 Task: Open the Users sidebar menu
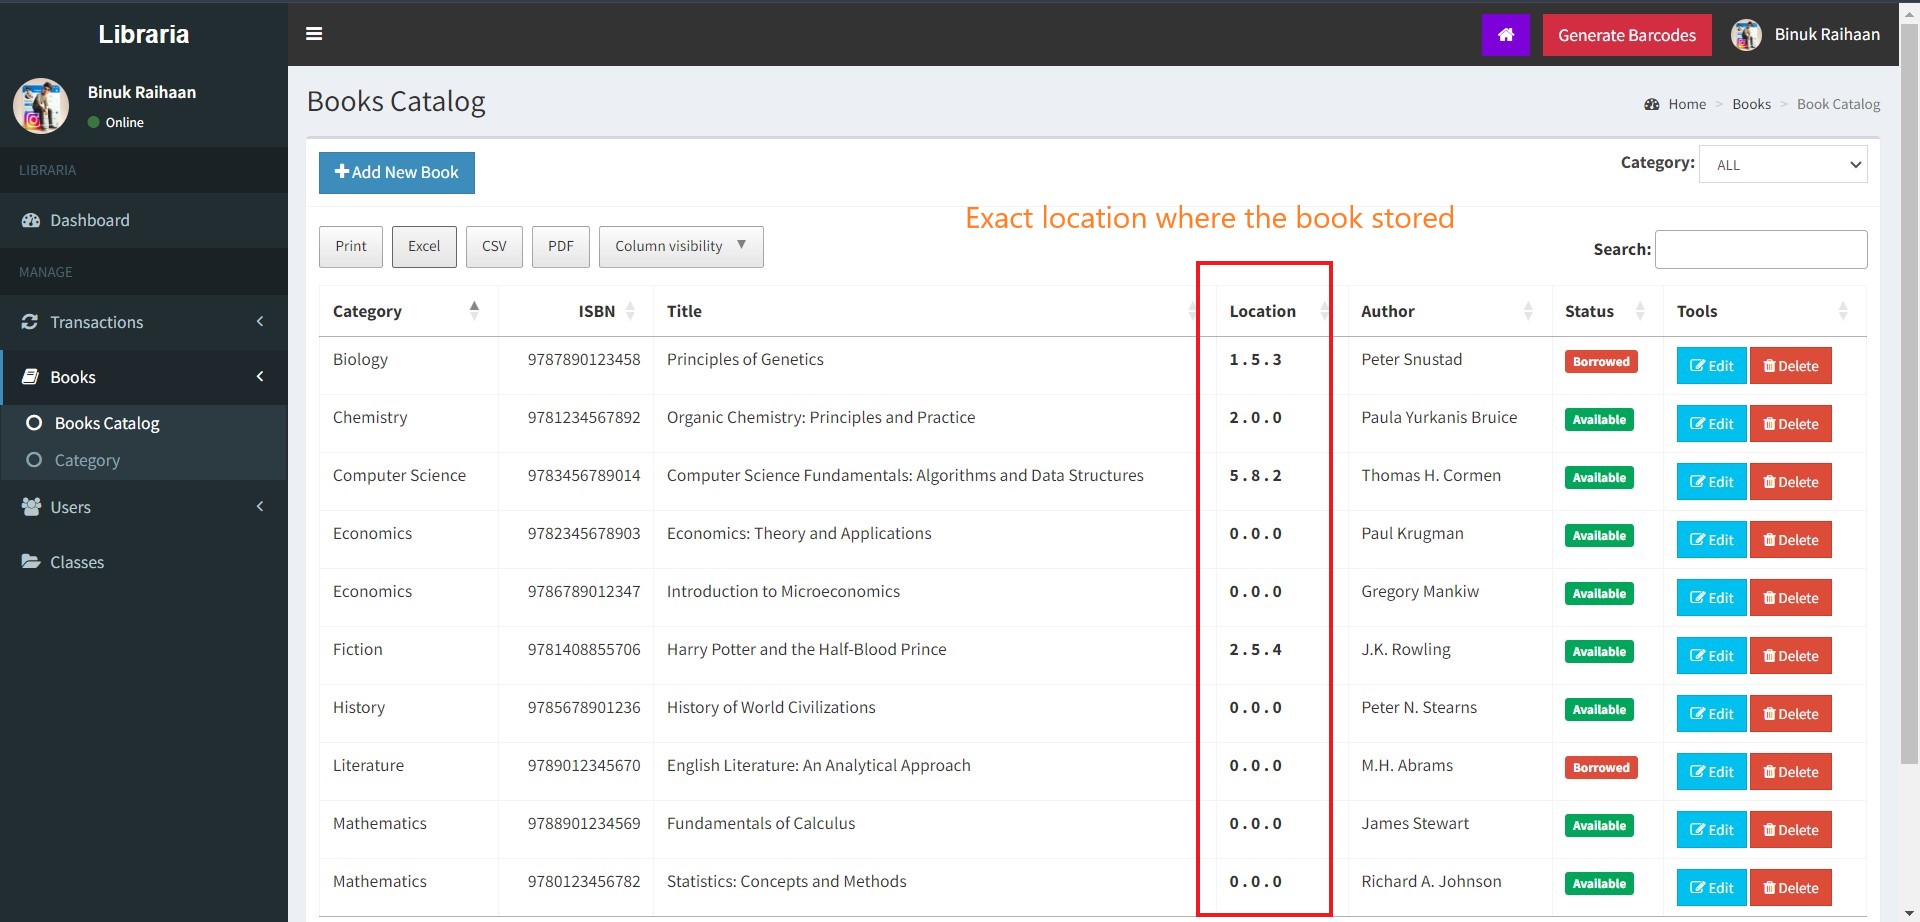pyautogui.click(x=144, y=507)
